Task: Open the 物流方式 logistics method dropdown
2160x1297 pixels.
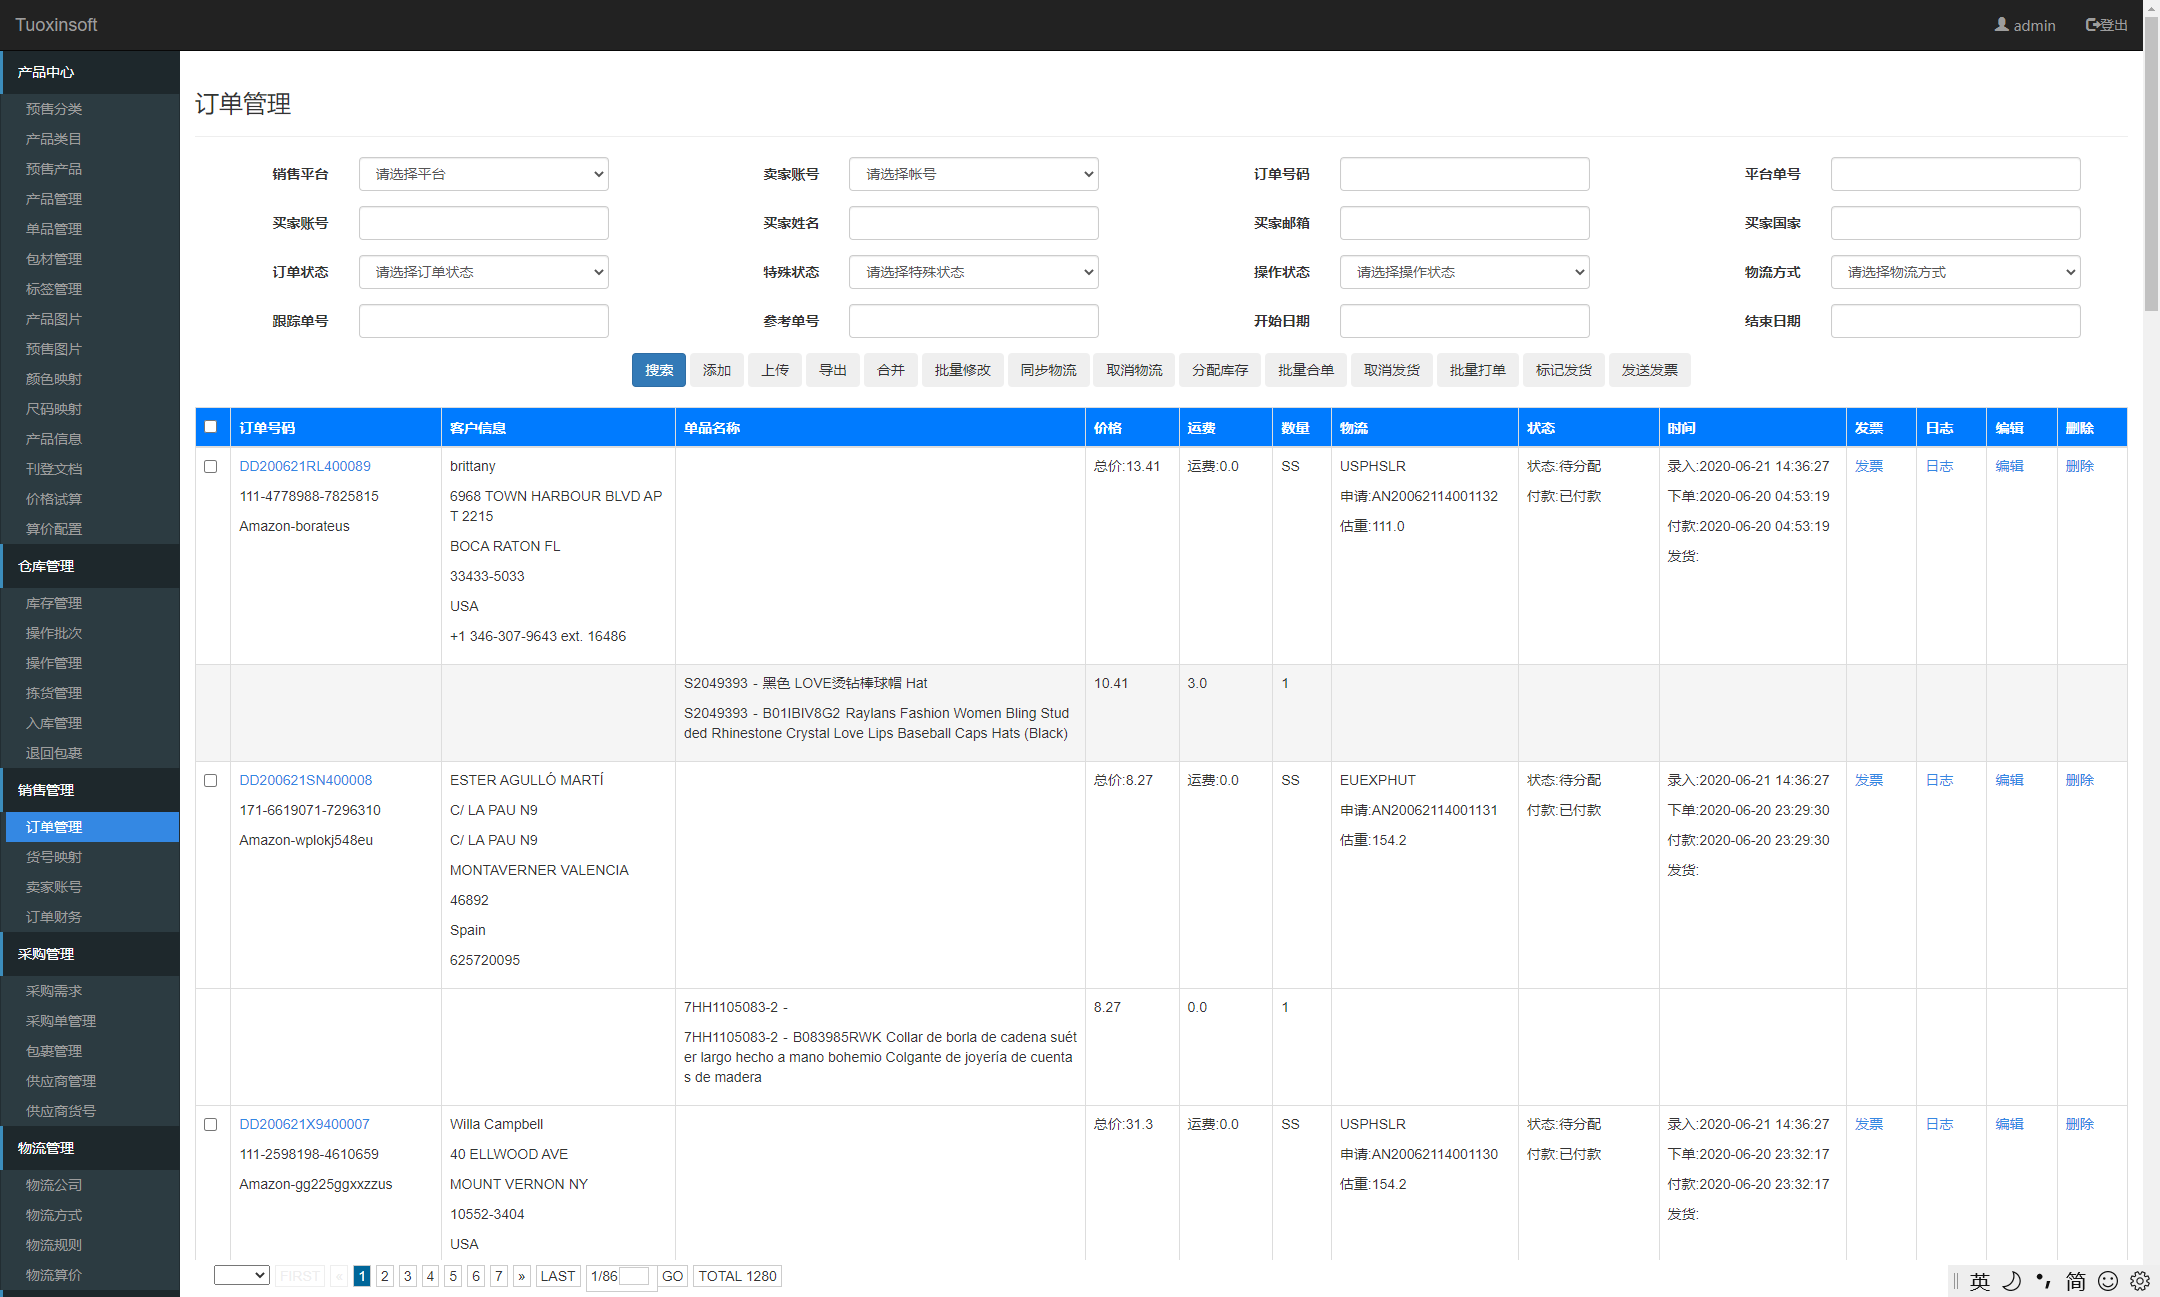Action: click(1955, 272)
